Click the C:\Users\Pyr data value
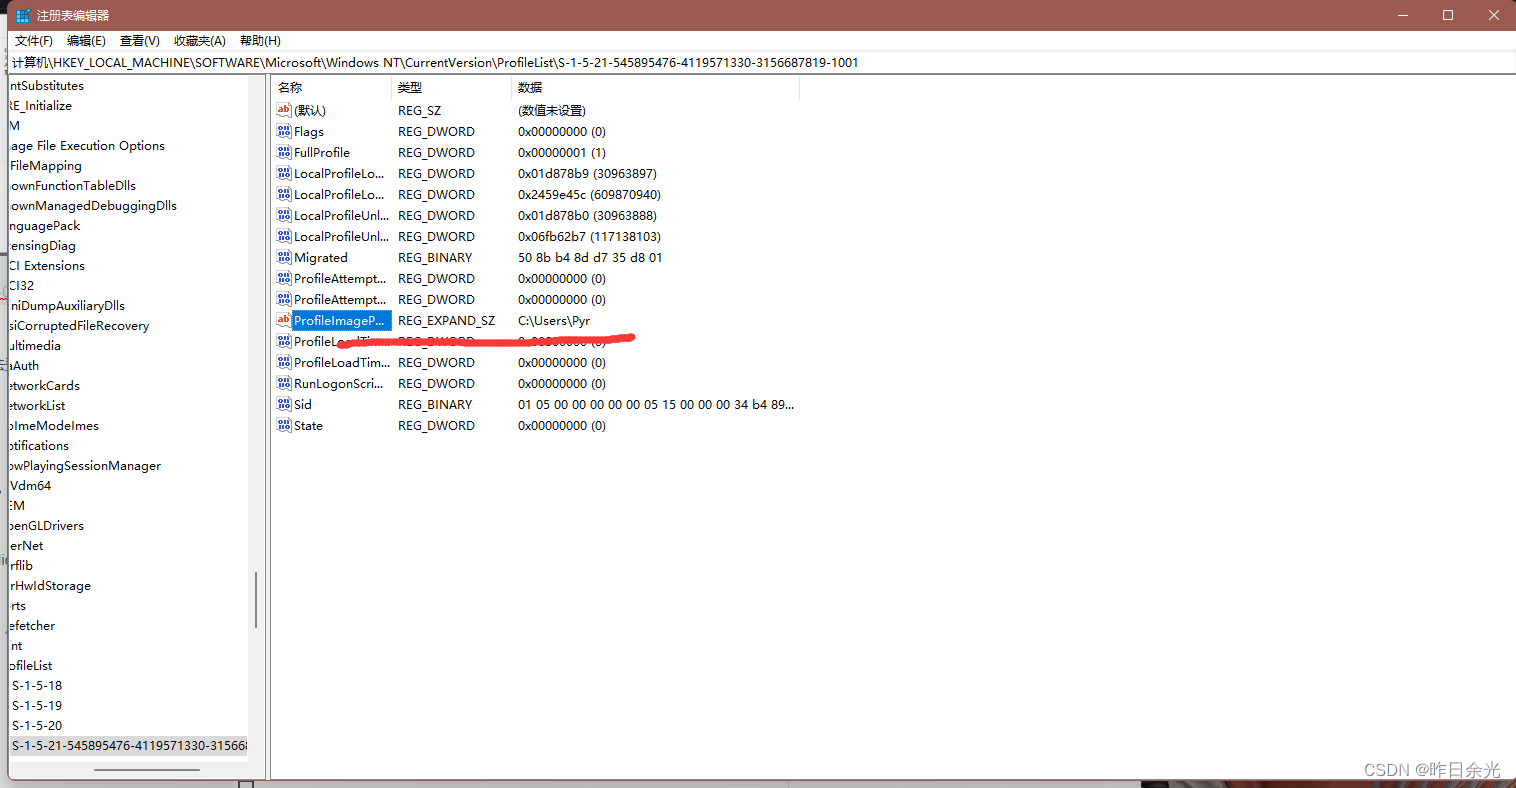 (554, 321)
